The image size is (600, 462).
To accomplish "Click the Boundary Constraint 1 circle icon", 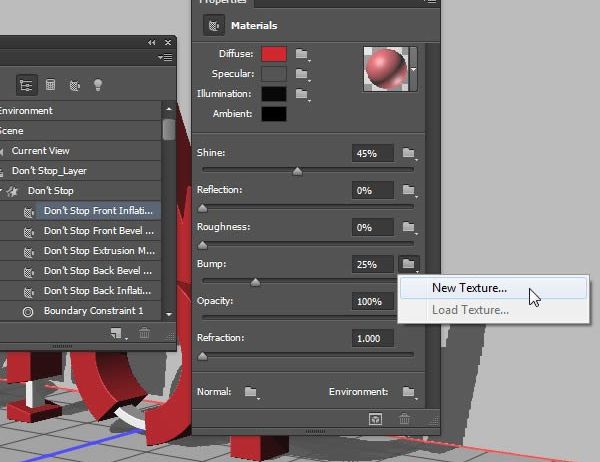I will tap(28, 312).
